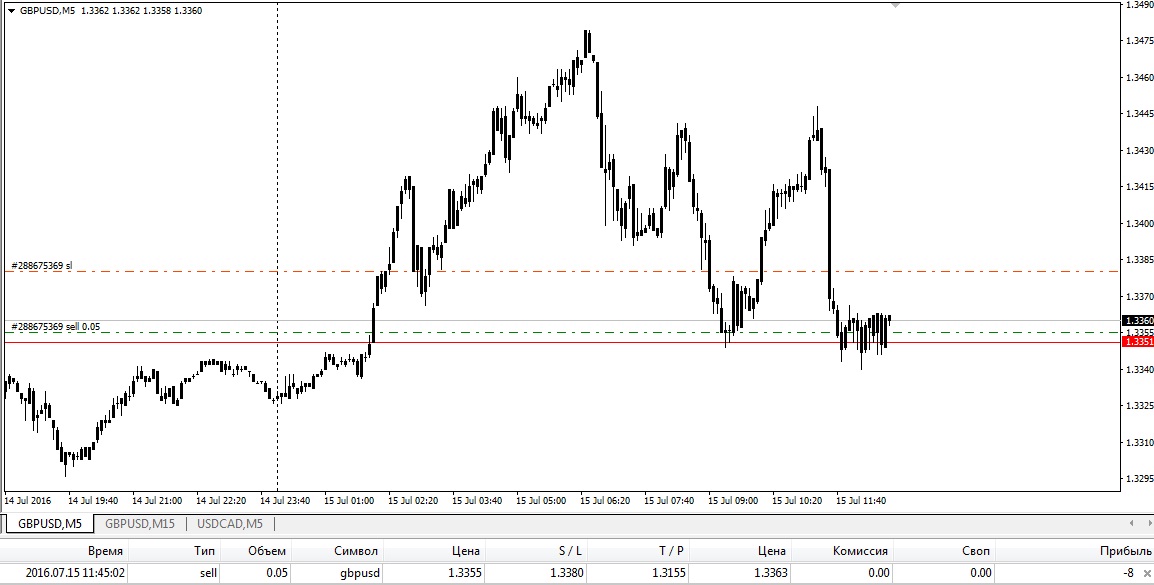Image resolution: width=1154 pixels, height=585 pixels.
Task: Click the '14 Jul 23:40' time axis label
Action: point(285,500)
